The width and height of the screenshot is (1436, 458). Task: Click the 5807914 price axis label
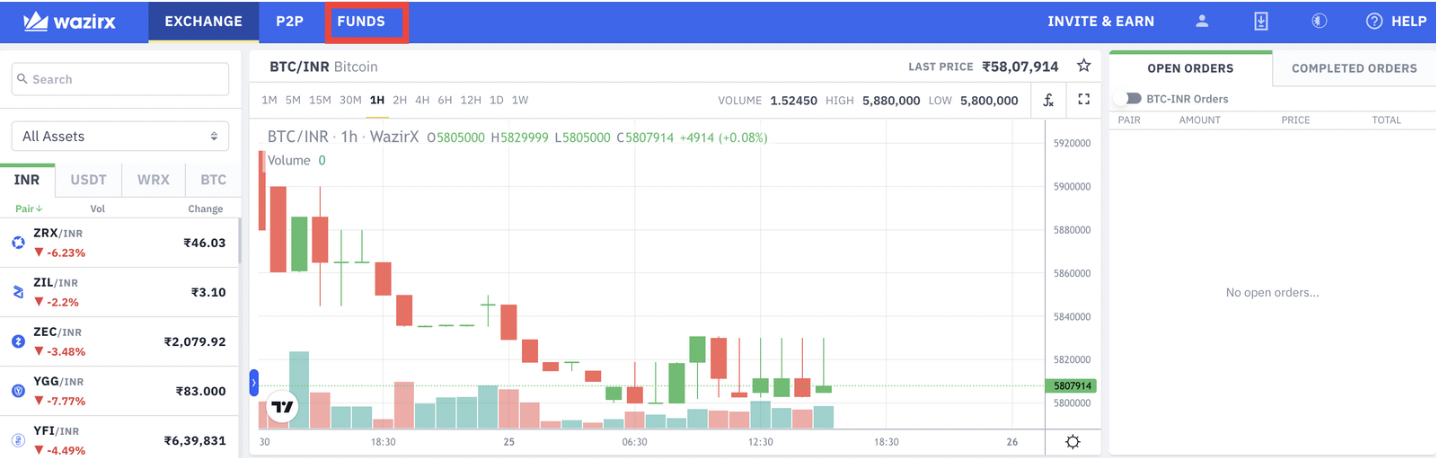[x=1071, y=385]
